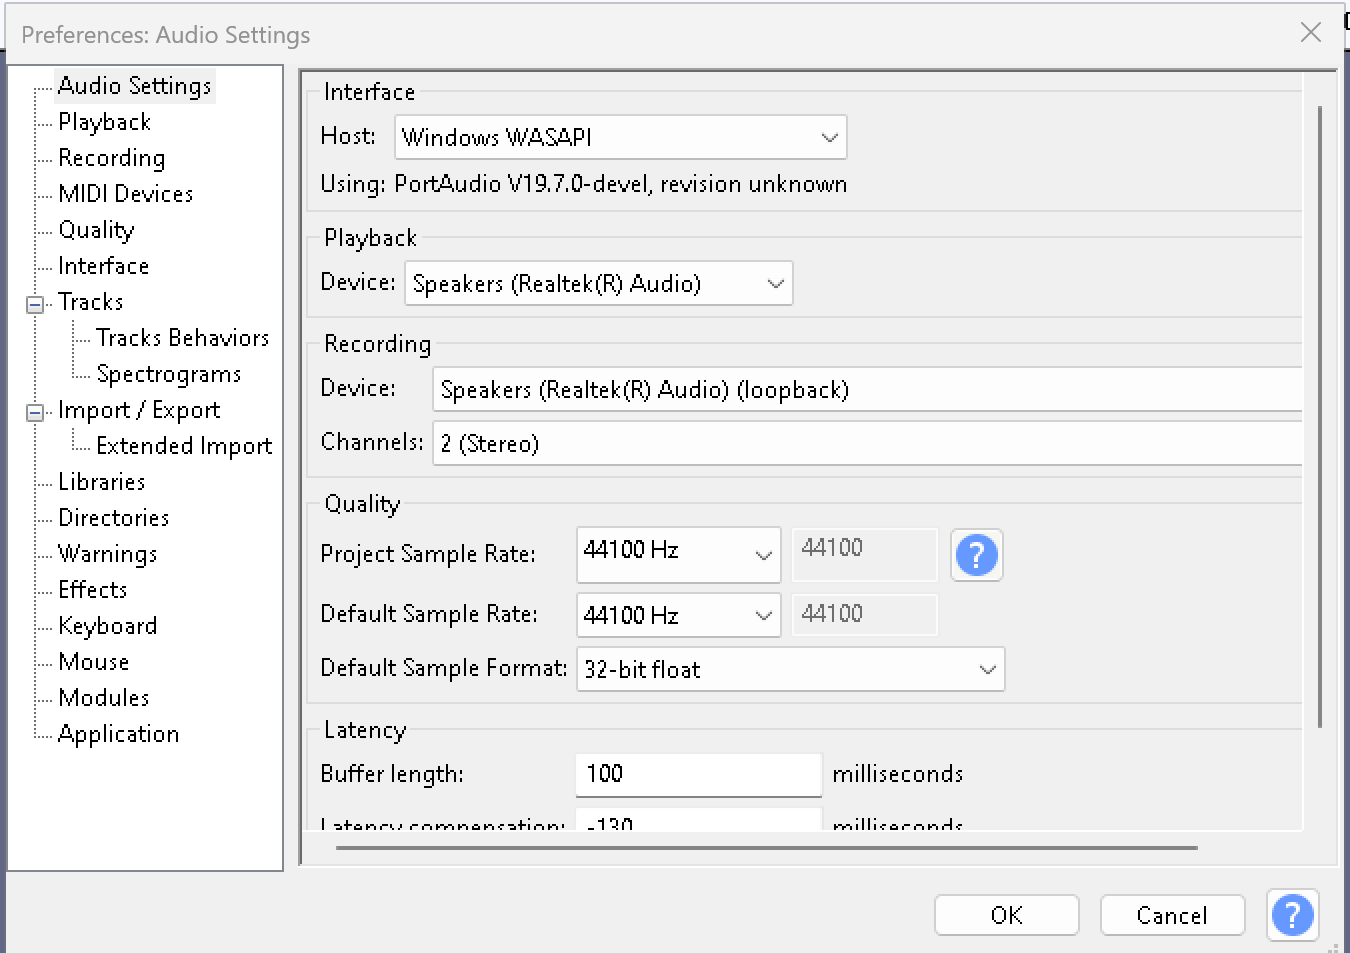This screenshot has height=953, width=1350.
Task: Click the horizontal scrollbar below the settings panel
Action: pos(765,849)
